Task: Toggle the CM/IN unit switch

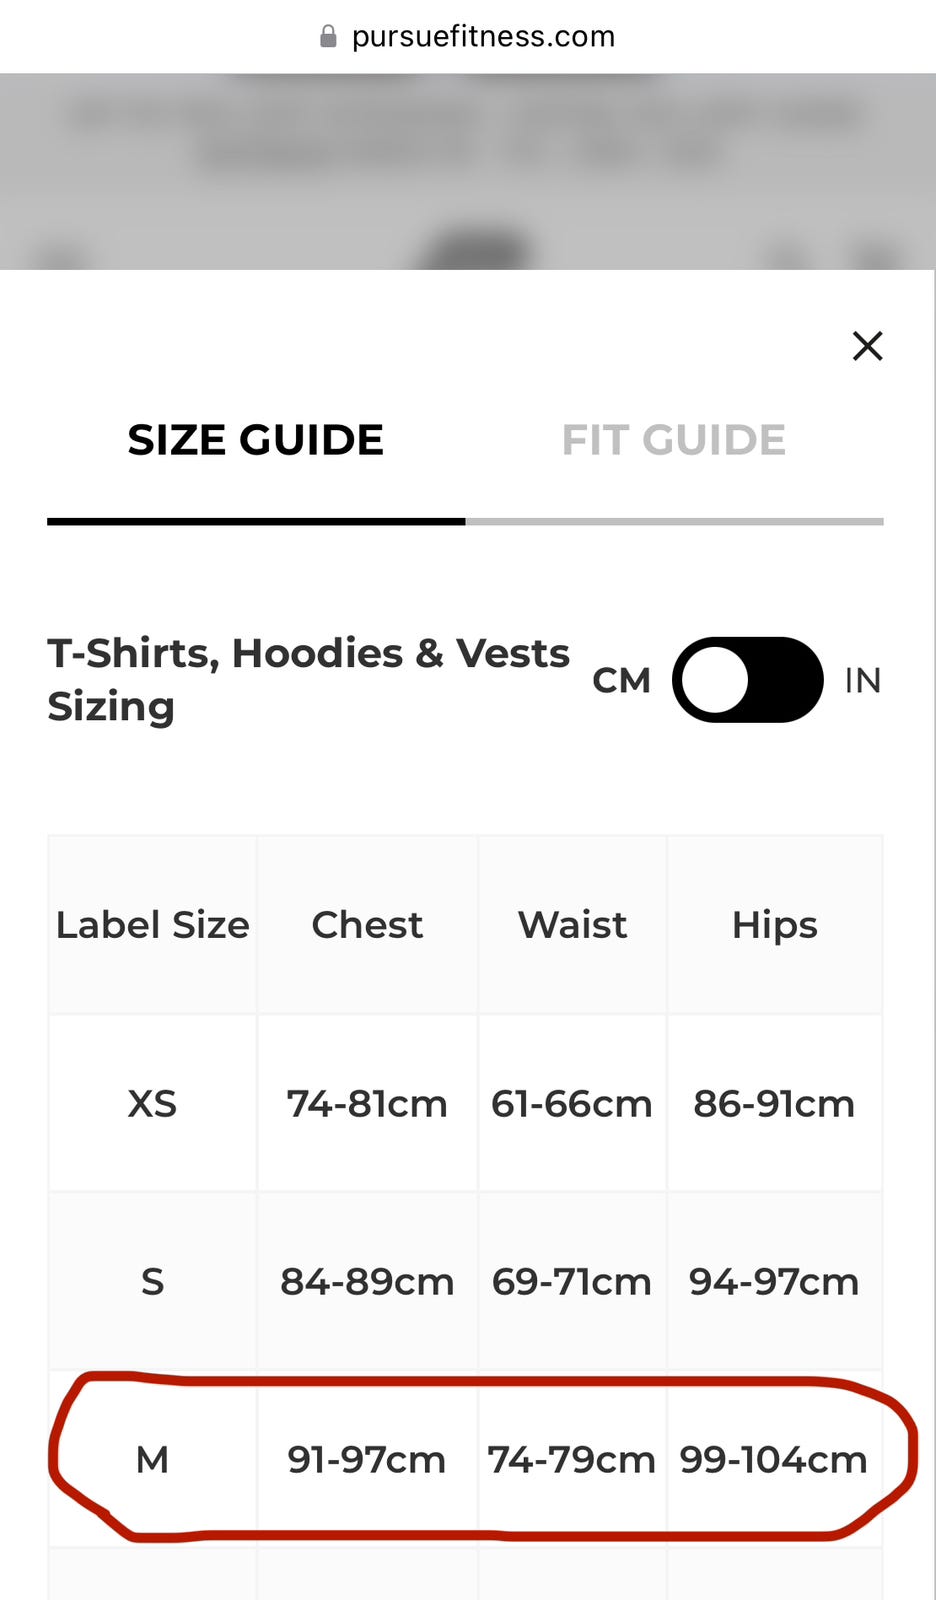Action: click(x=747, y=680)
